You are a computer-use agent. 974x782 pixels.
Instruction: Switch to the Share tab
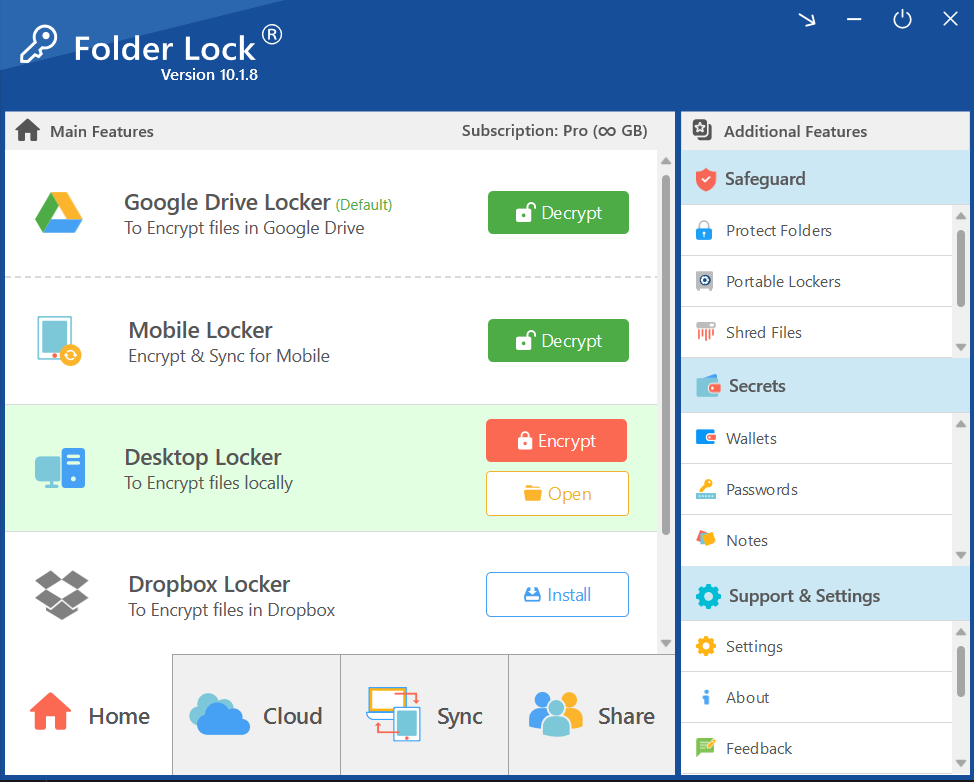coord(591,715)
